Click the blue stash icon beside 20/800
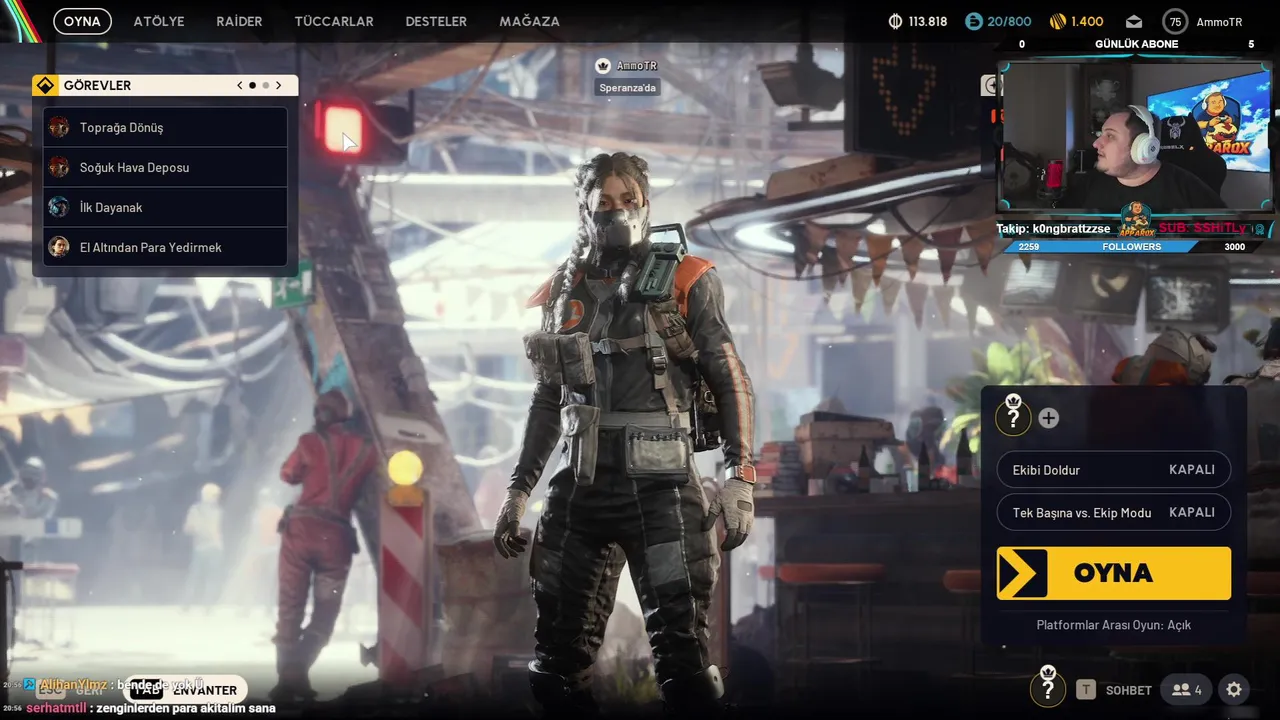The width and height of the screenshot is (1280, 720). pyautogui.click(x=973, y=21)
